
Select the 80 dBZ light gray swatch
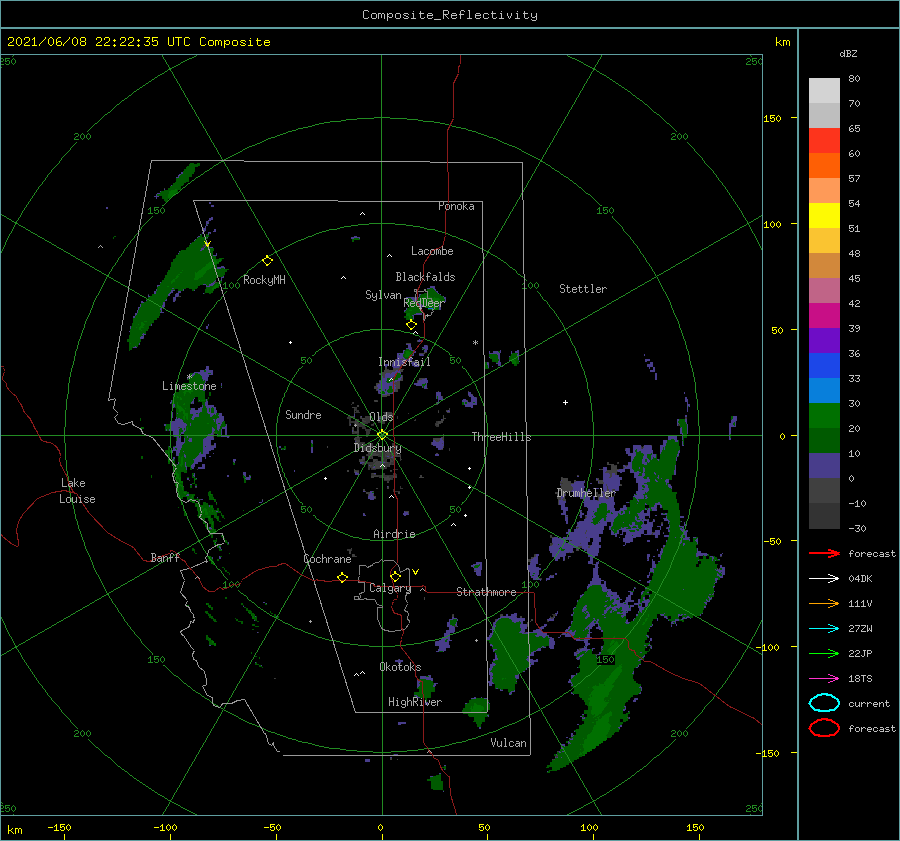coord(824,90)
